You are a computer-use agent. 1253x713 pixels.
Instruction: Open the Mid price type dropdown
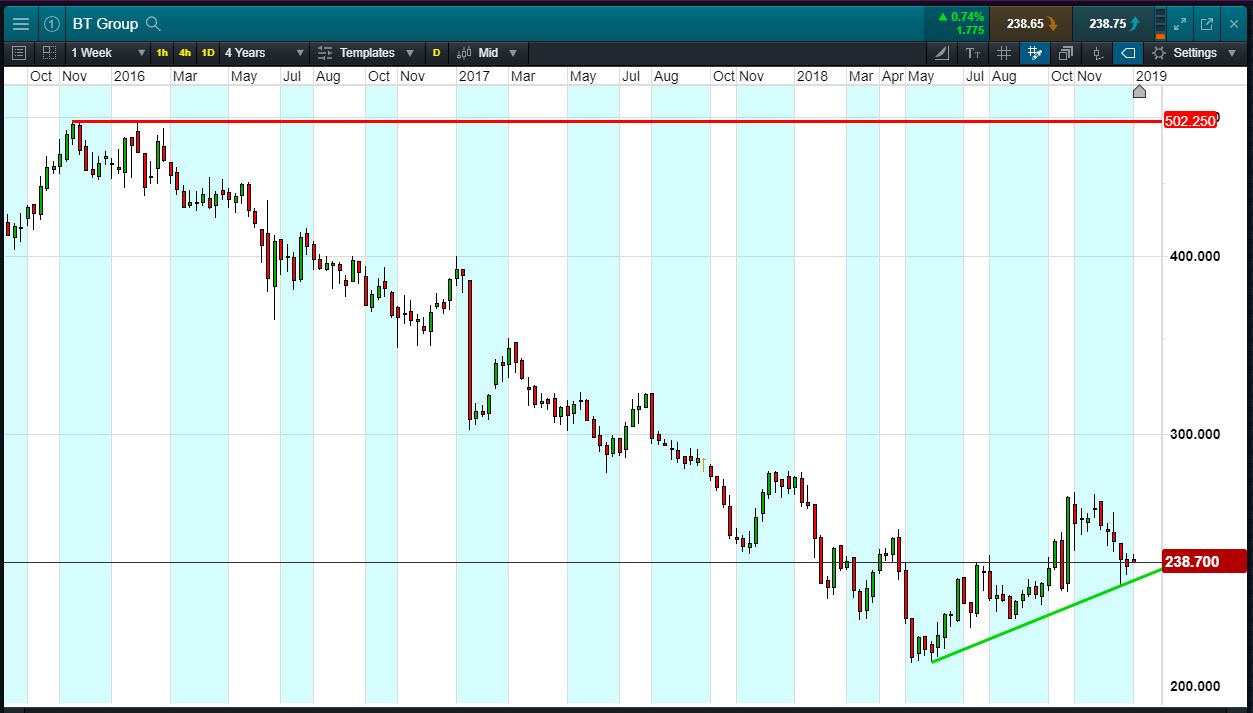pyautogui.click(x=488, y=53)
